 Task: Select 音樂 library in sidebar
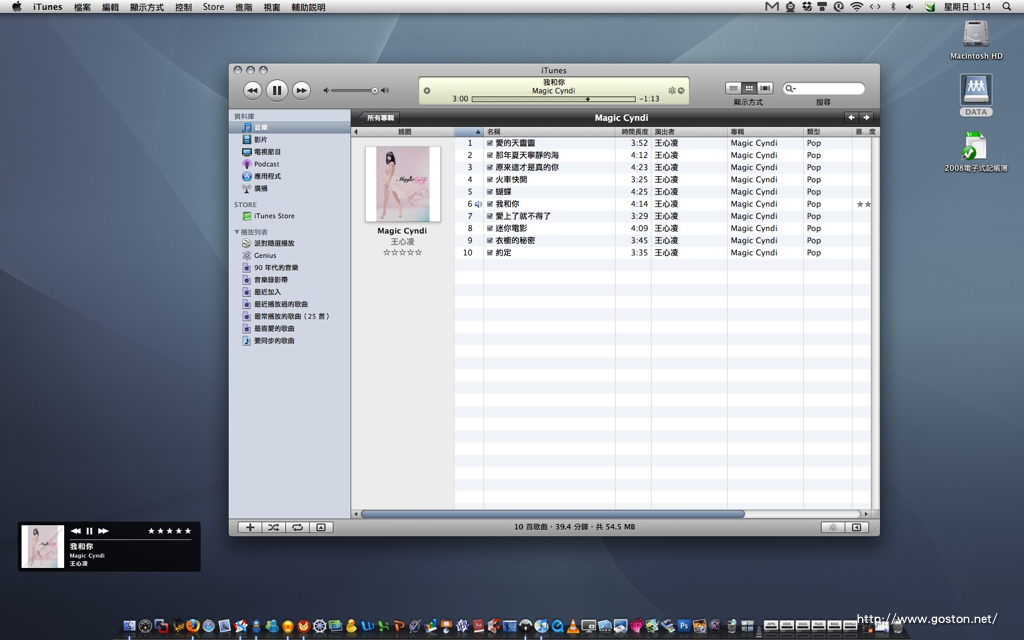(x=289, y=127)
